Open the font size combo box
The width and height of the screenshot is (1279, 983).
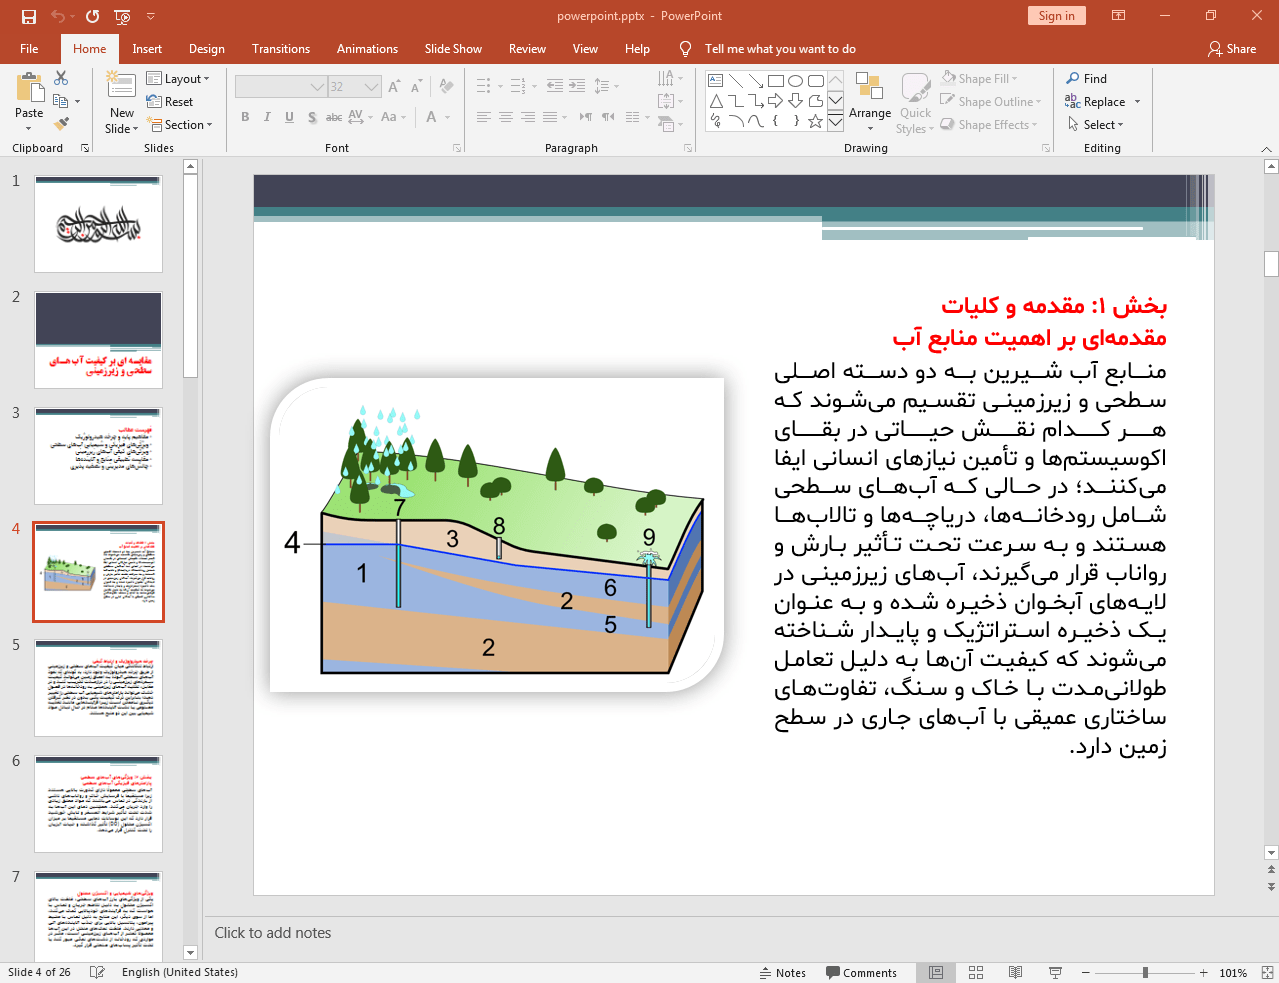pyautogui.click(x=354, y=87)
